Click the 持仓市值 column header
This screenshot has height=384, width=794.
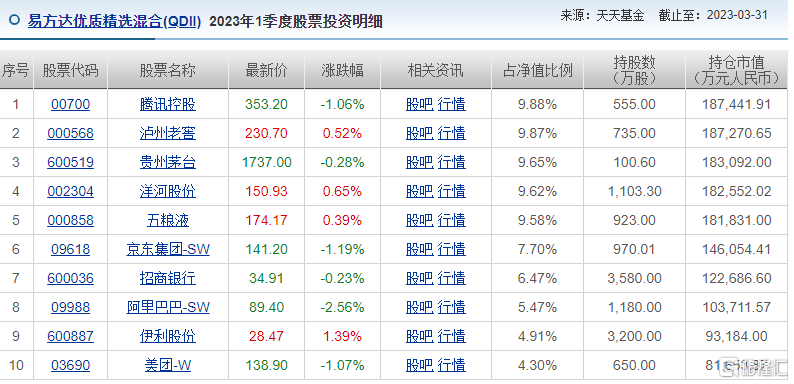(736, 70)
